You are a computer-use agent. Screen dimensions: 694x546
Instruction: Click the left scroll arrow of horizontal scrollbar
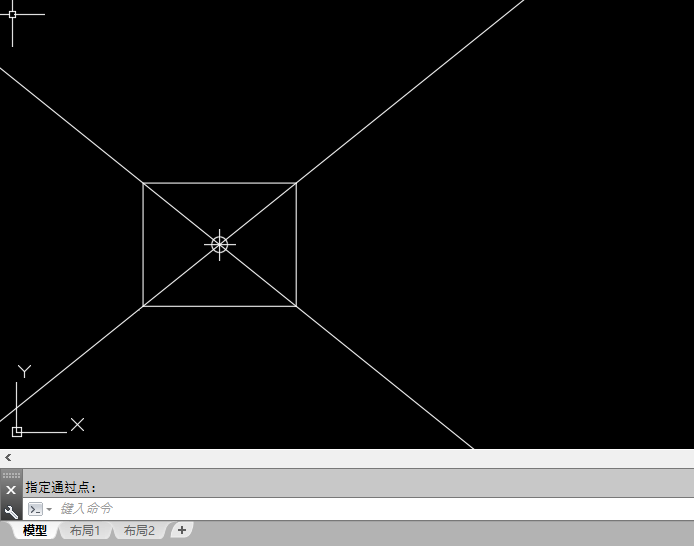click(8, 458)
